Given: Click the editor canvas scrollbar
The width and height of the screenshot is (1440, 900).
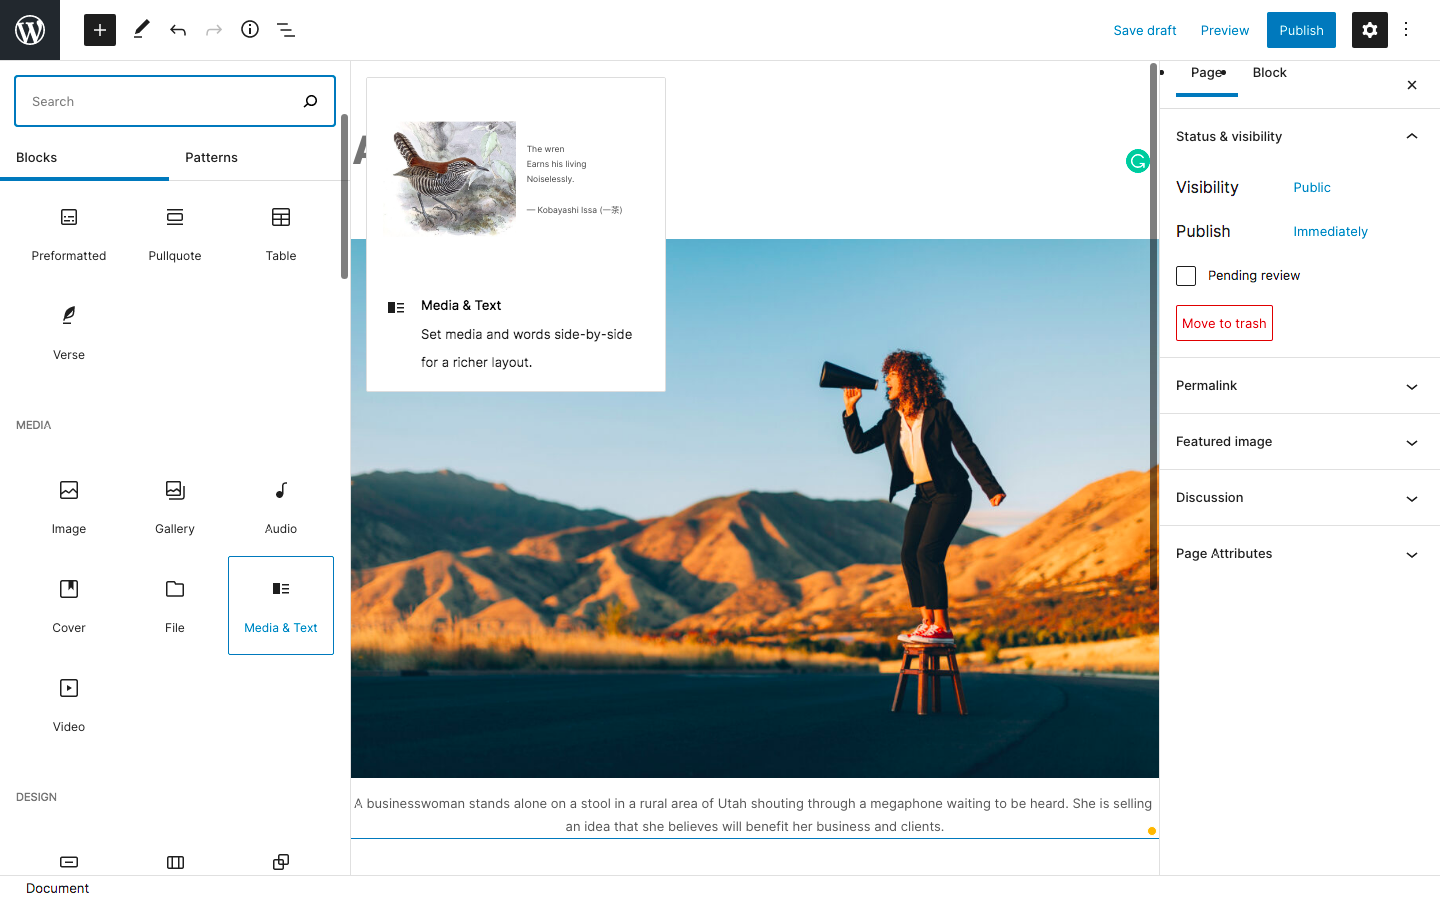Looking at the screenshot, I should (1153, 327).
